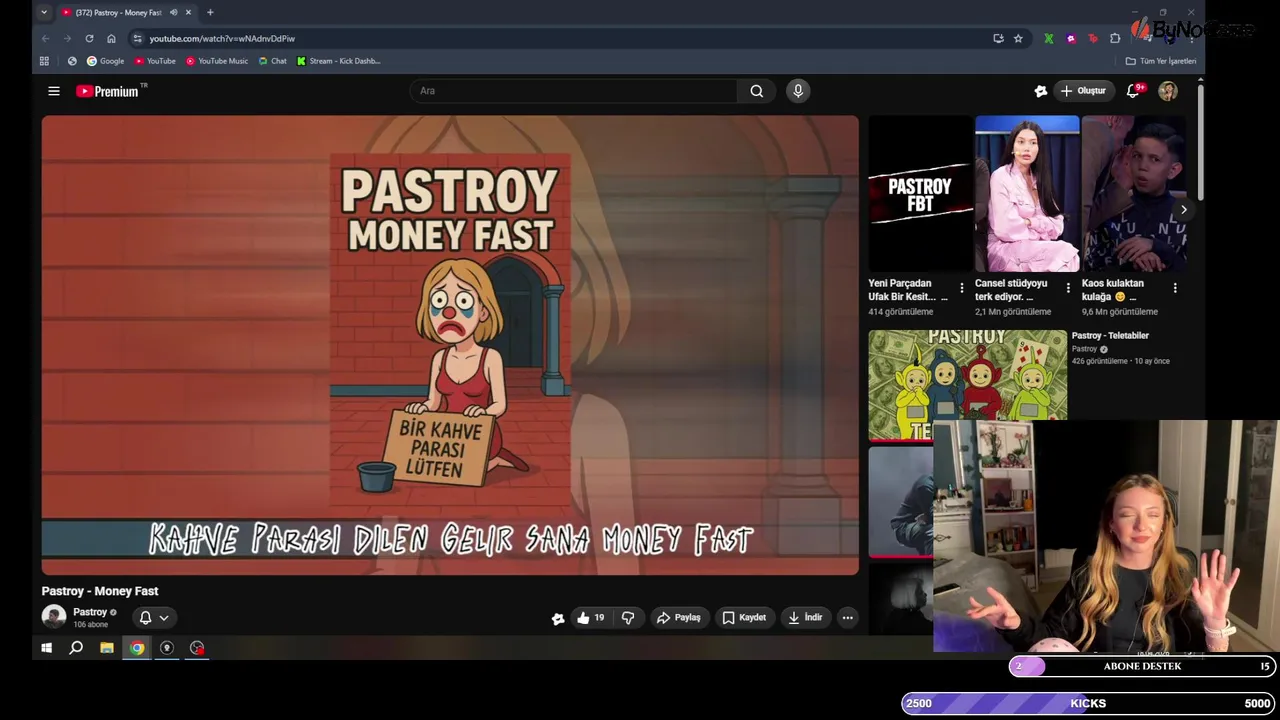Switch to Chrome in taskbar
The width and height of the screenshot is (1280, 720).
137,648
